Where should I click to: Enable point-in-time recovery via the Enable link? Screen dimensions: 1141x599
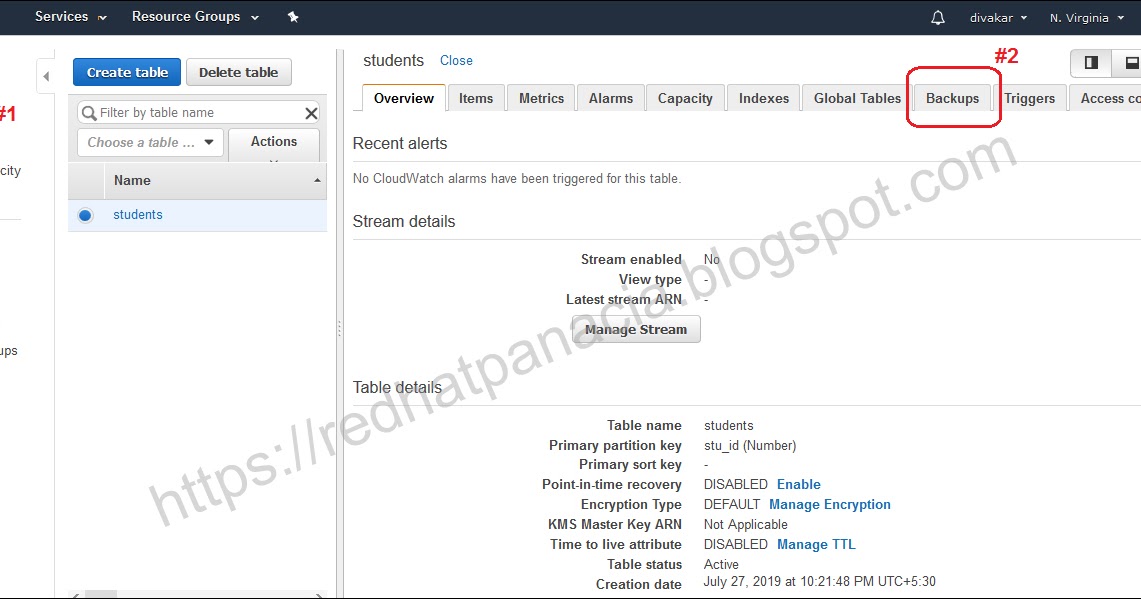click(x=798, y=484)
